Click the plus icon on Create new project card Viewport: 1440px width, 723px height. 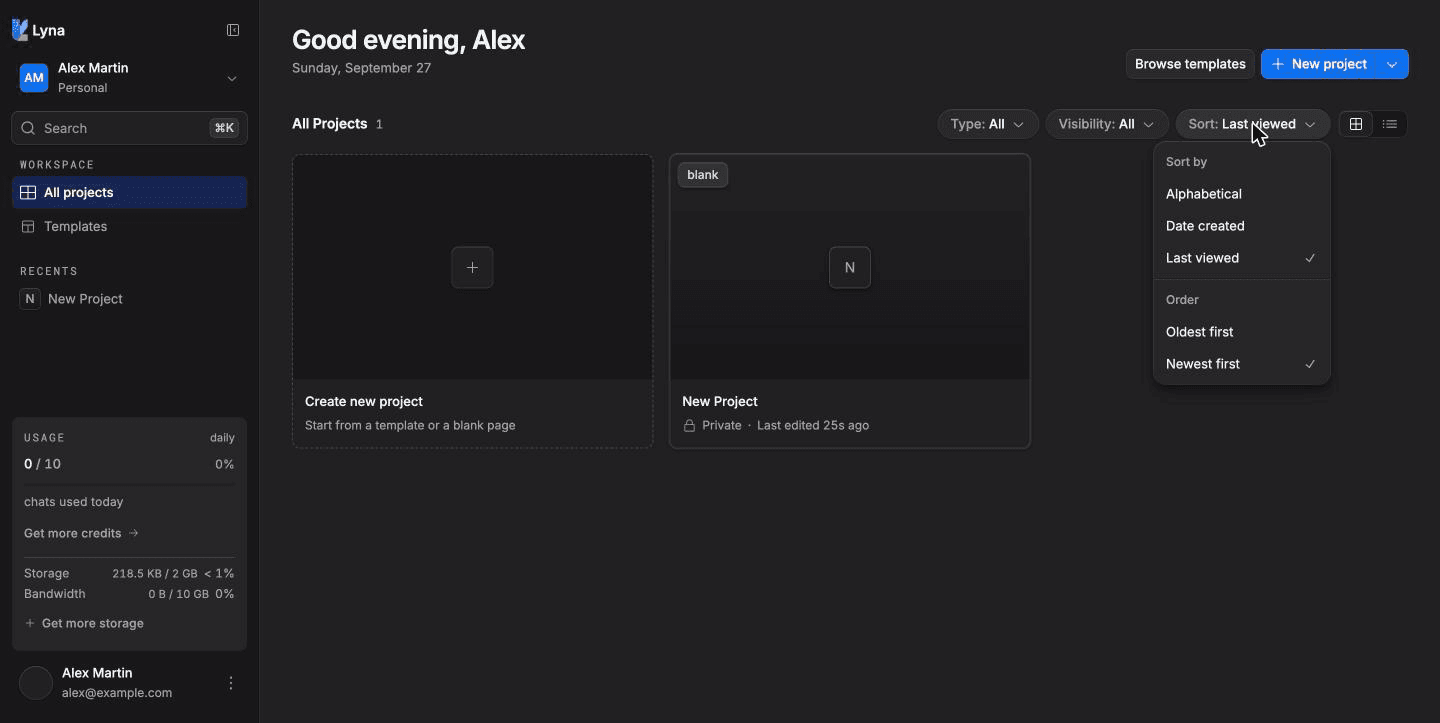click(472, 267)
